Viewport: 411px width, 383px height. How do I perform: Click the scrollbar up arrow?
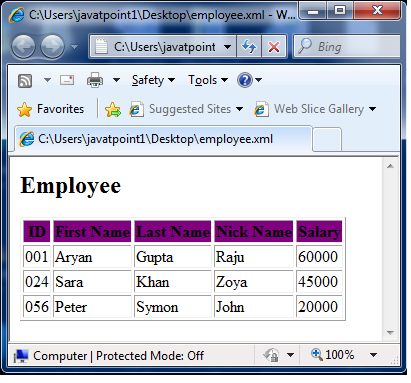tap(390, 166)
